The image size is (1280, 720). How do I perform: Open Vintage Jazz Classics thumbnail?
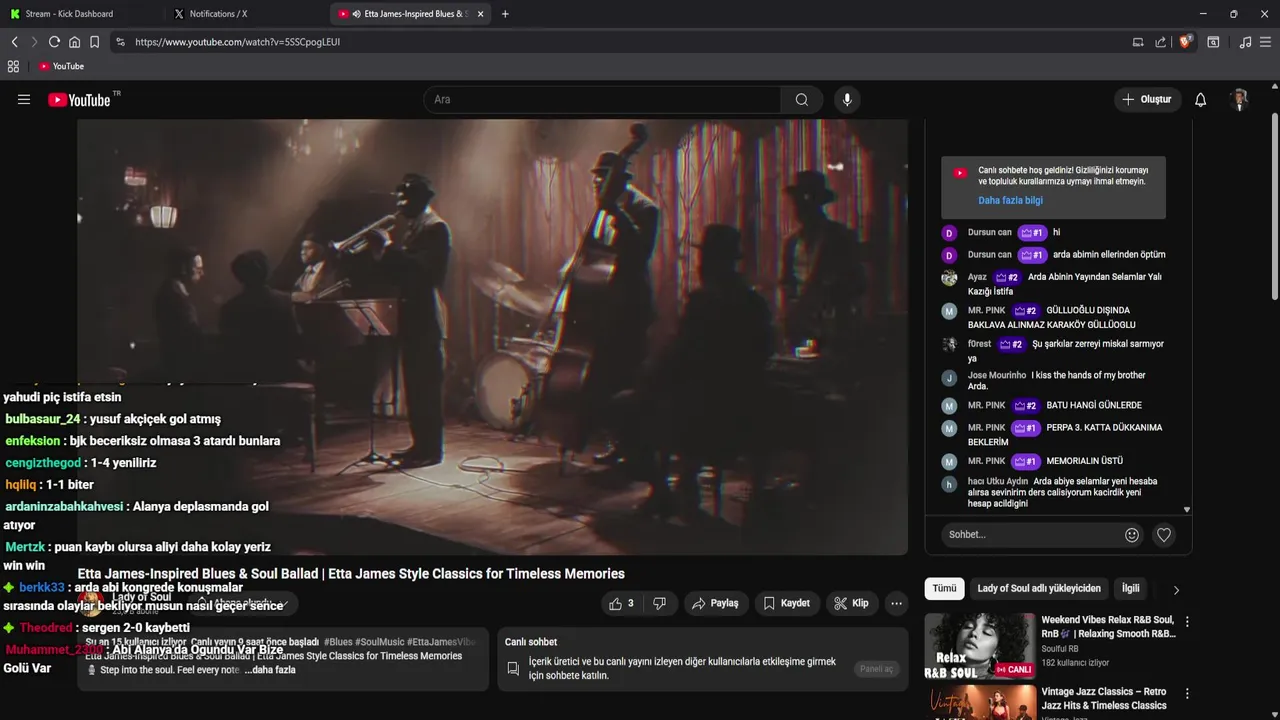(x=980, y=702)
